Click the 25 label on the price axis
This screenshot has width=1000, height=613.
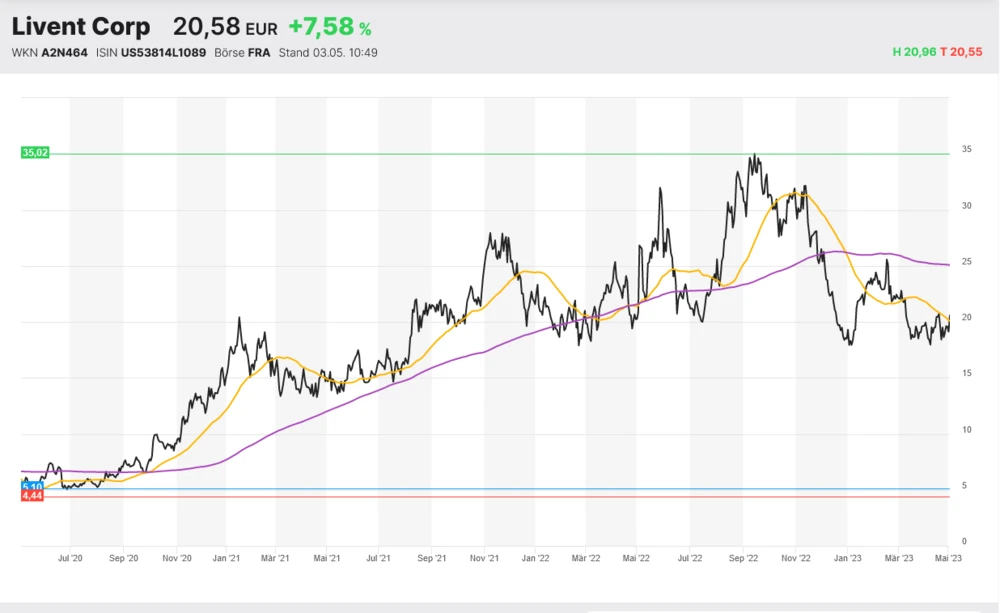[967, 262]
